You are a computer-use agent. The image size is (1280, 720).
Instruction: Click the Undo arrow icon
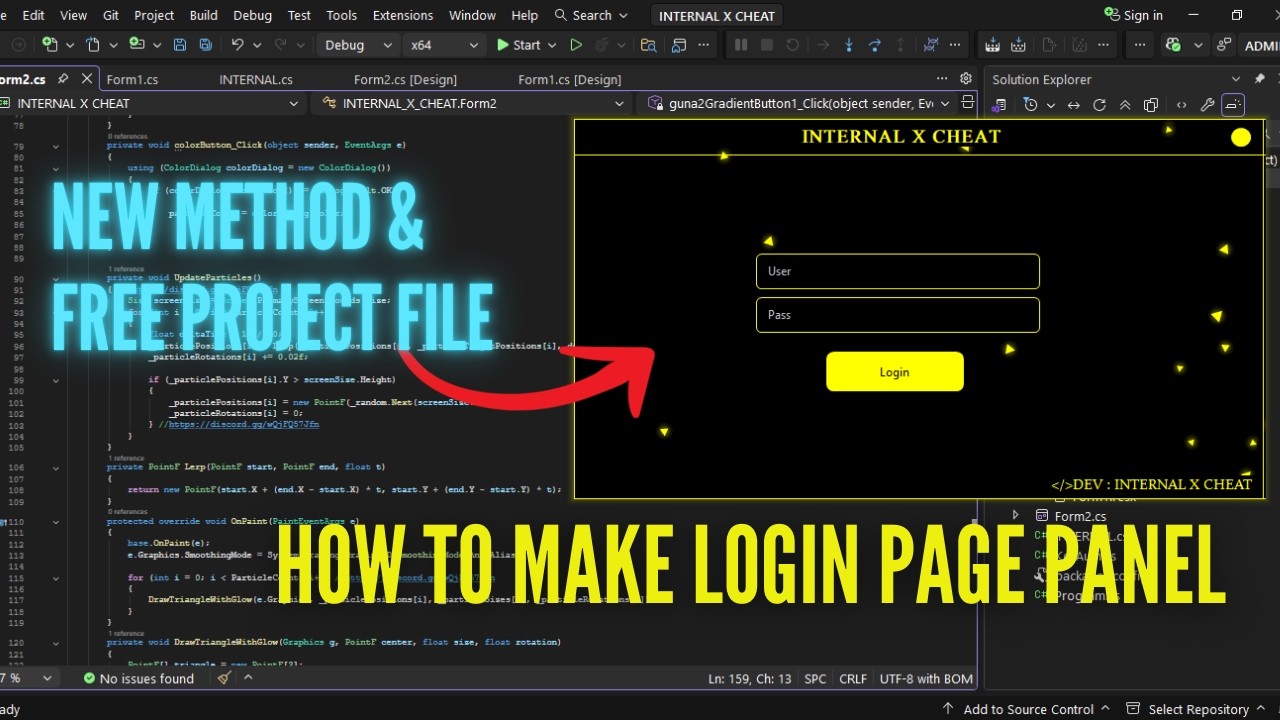coord(237,45)
